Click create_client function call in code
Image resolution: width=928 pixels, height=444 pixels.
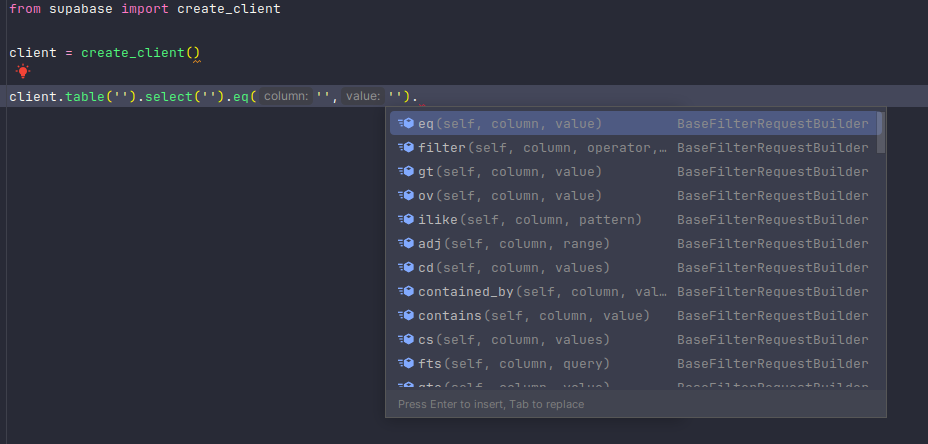[x=133, y=53]
